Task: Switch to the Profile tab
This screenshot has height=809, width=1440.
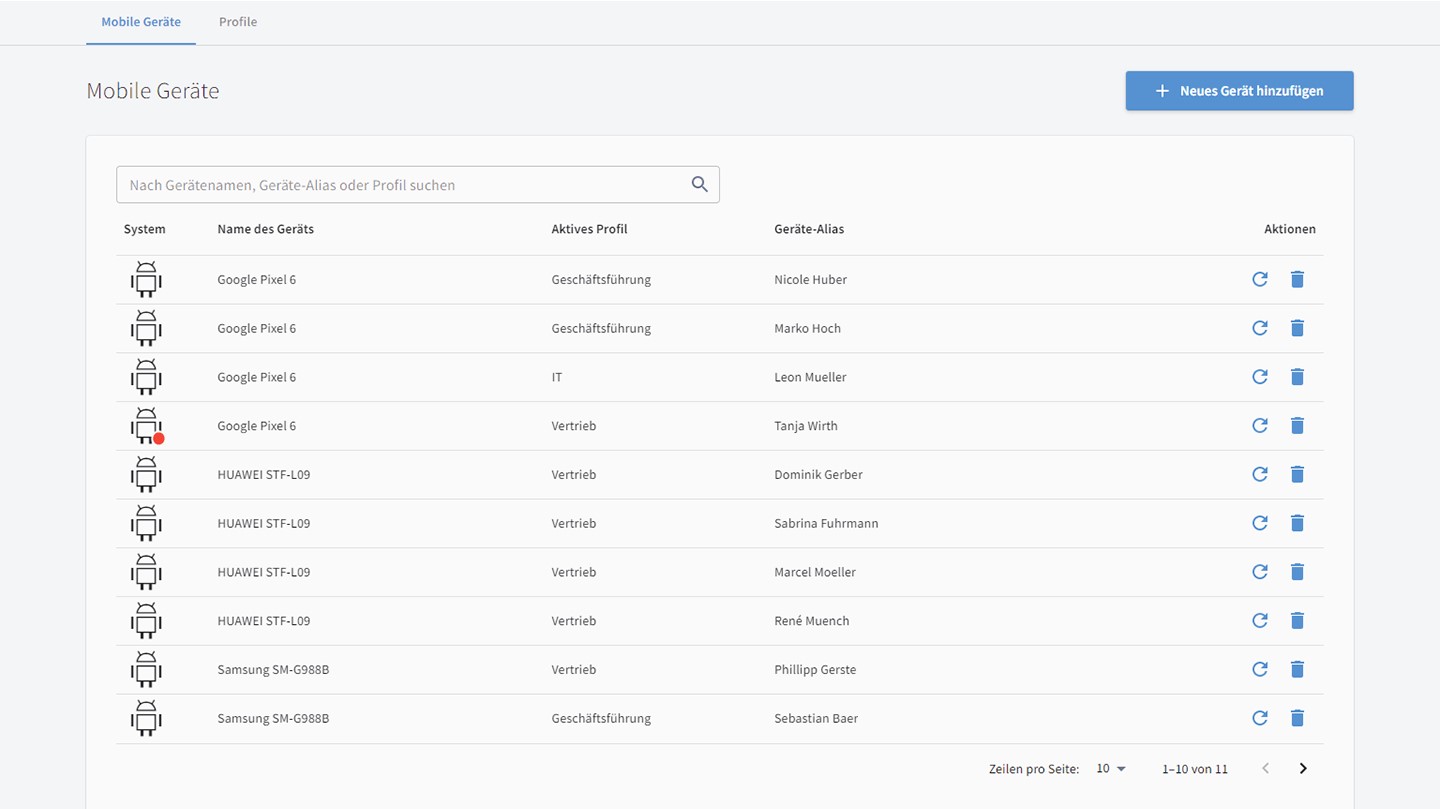Action: click(238, 22)
